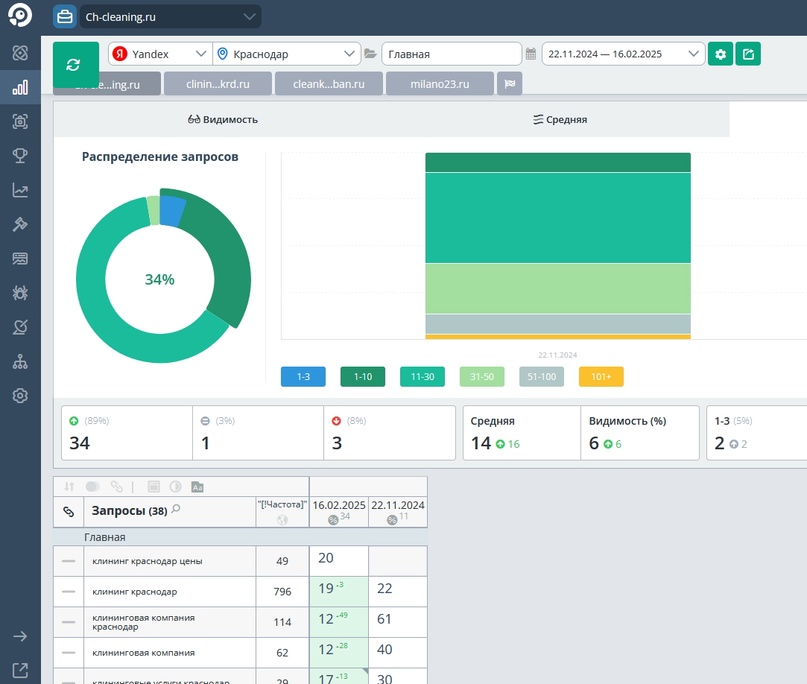Open the bug icon in the sidebar
The width and height of the screenshot is (807, 684).
coord(20,293)
